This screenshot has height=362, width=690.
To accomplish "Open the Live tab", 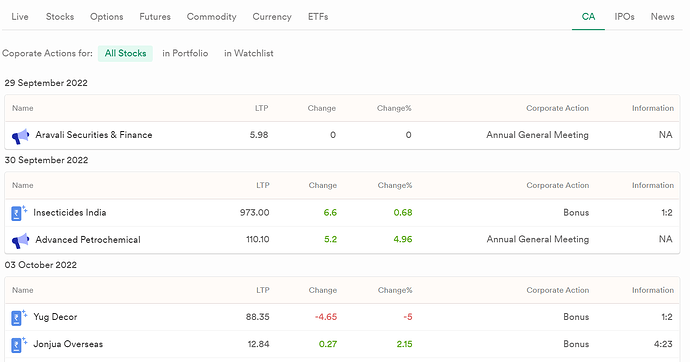I will pos(20,17).
